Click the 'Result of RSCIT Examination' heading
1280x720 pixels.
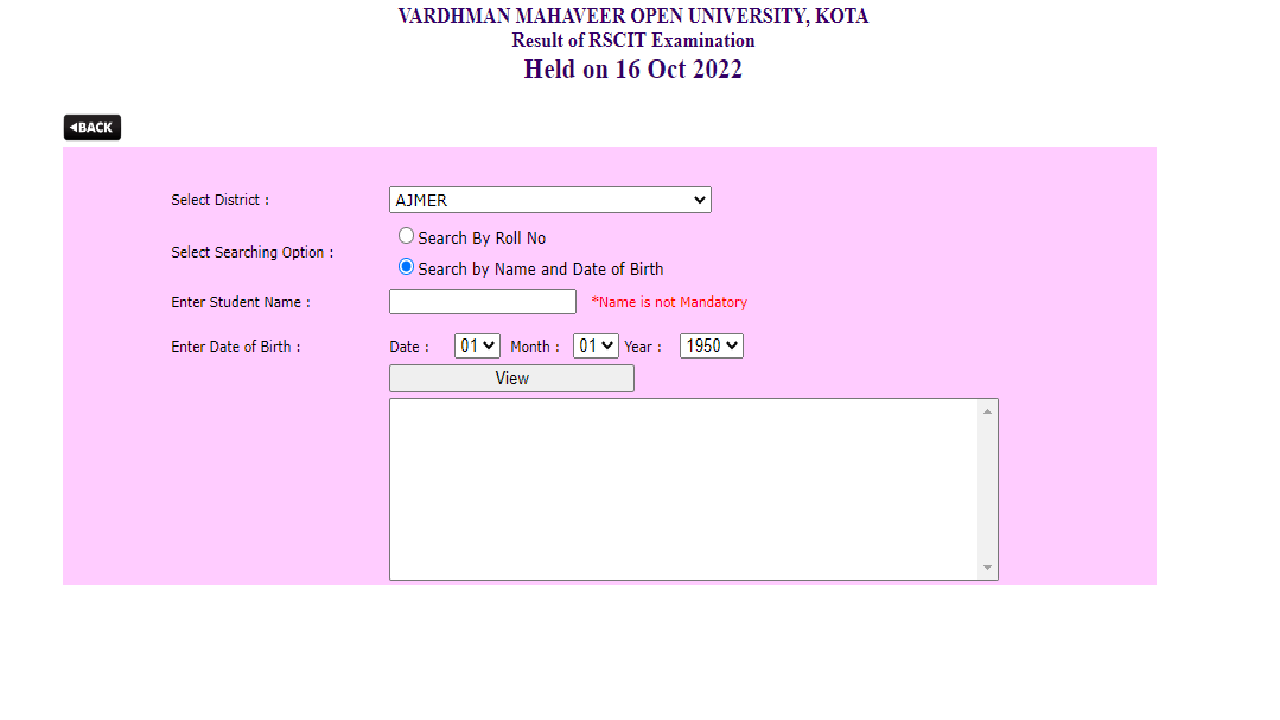point(633,41)
